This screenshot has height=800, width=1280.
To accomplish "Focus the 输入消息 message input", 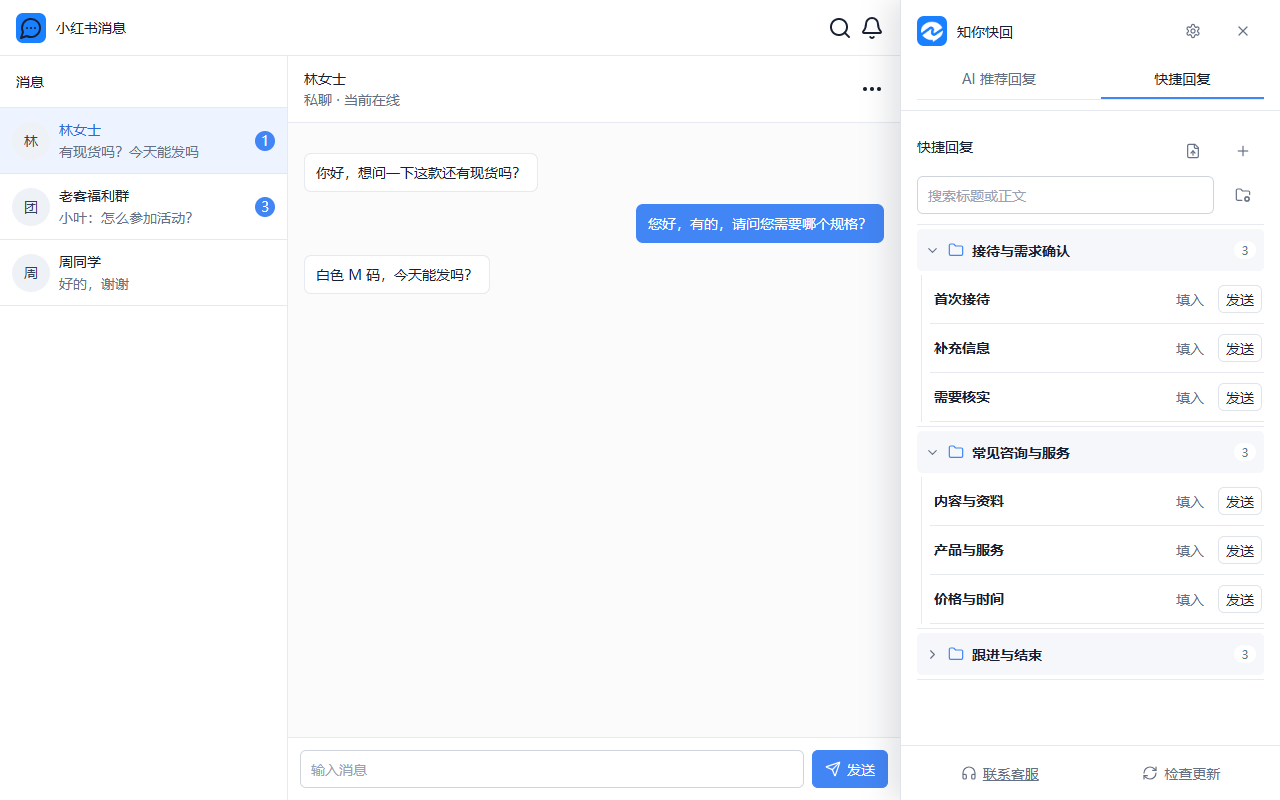I will point(552,769).
